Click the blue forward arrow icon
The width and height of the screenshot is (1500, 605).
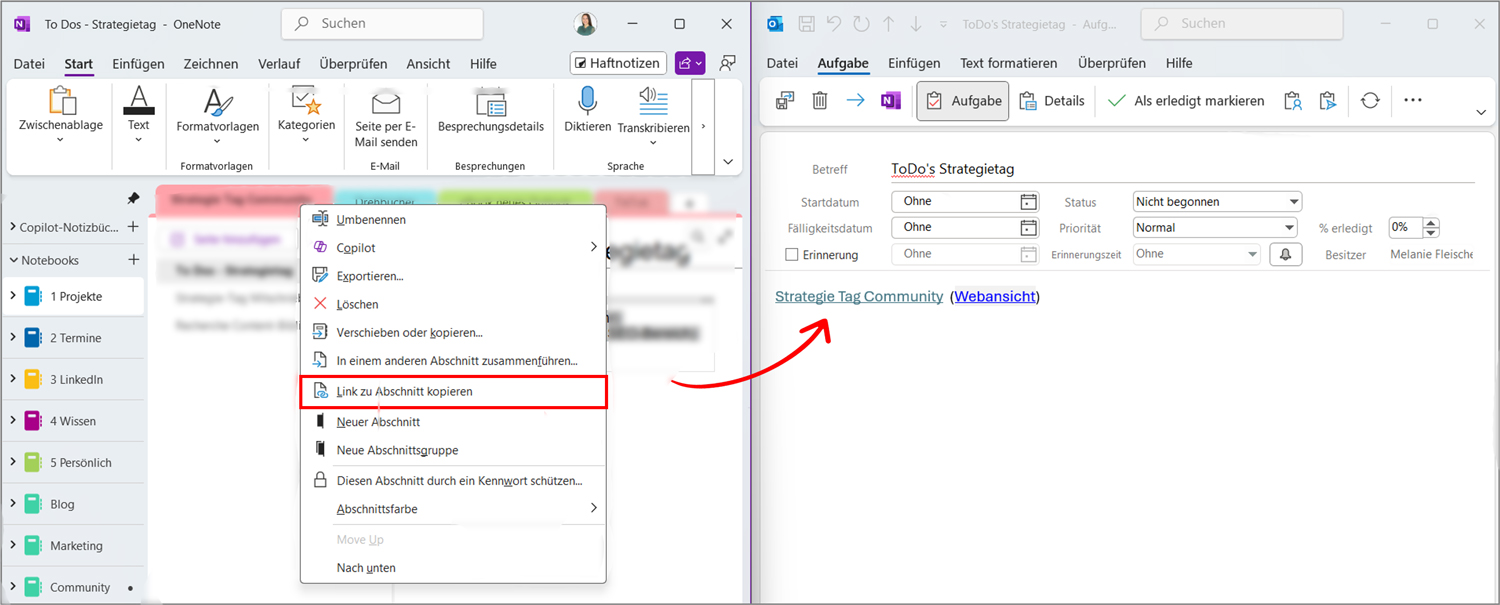[855, 100]
